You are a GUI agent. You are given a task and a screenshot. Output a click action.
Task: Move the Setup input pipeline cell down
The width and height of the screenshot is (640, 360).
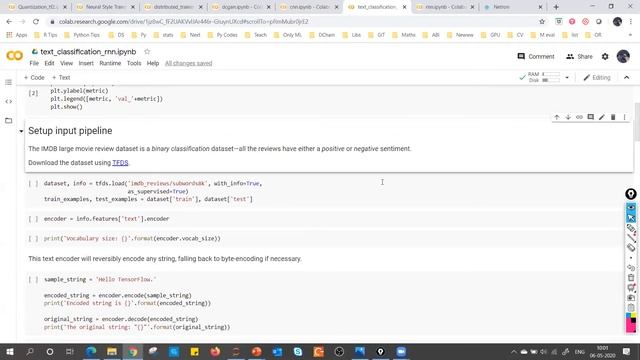(x=568, y=117)
